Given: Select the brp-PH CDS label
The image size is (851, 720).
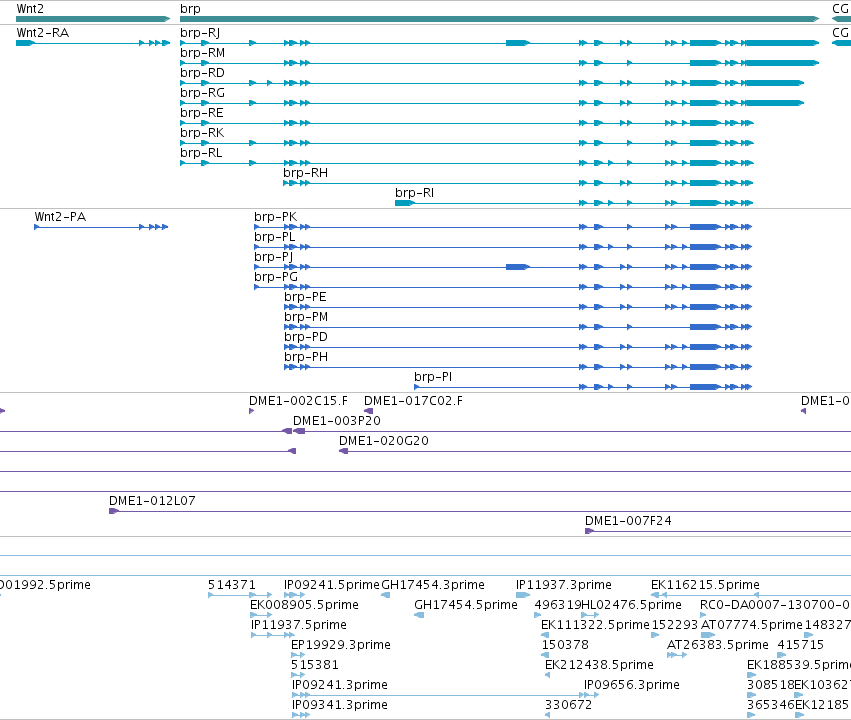Looking at the screenshot, I should point(306,357).
